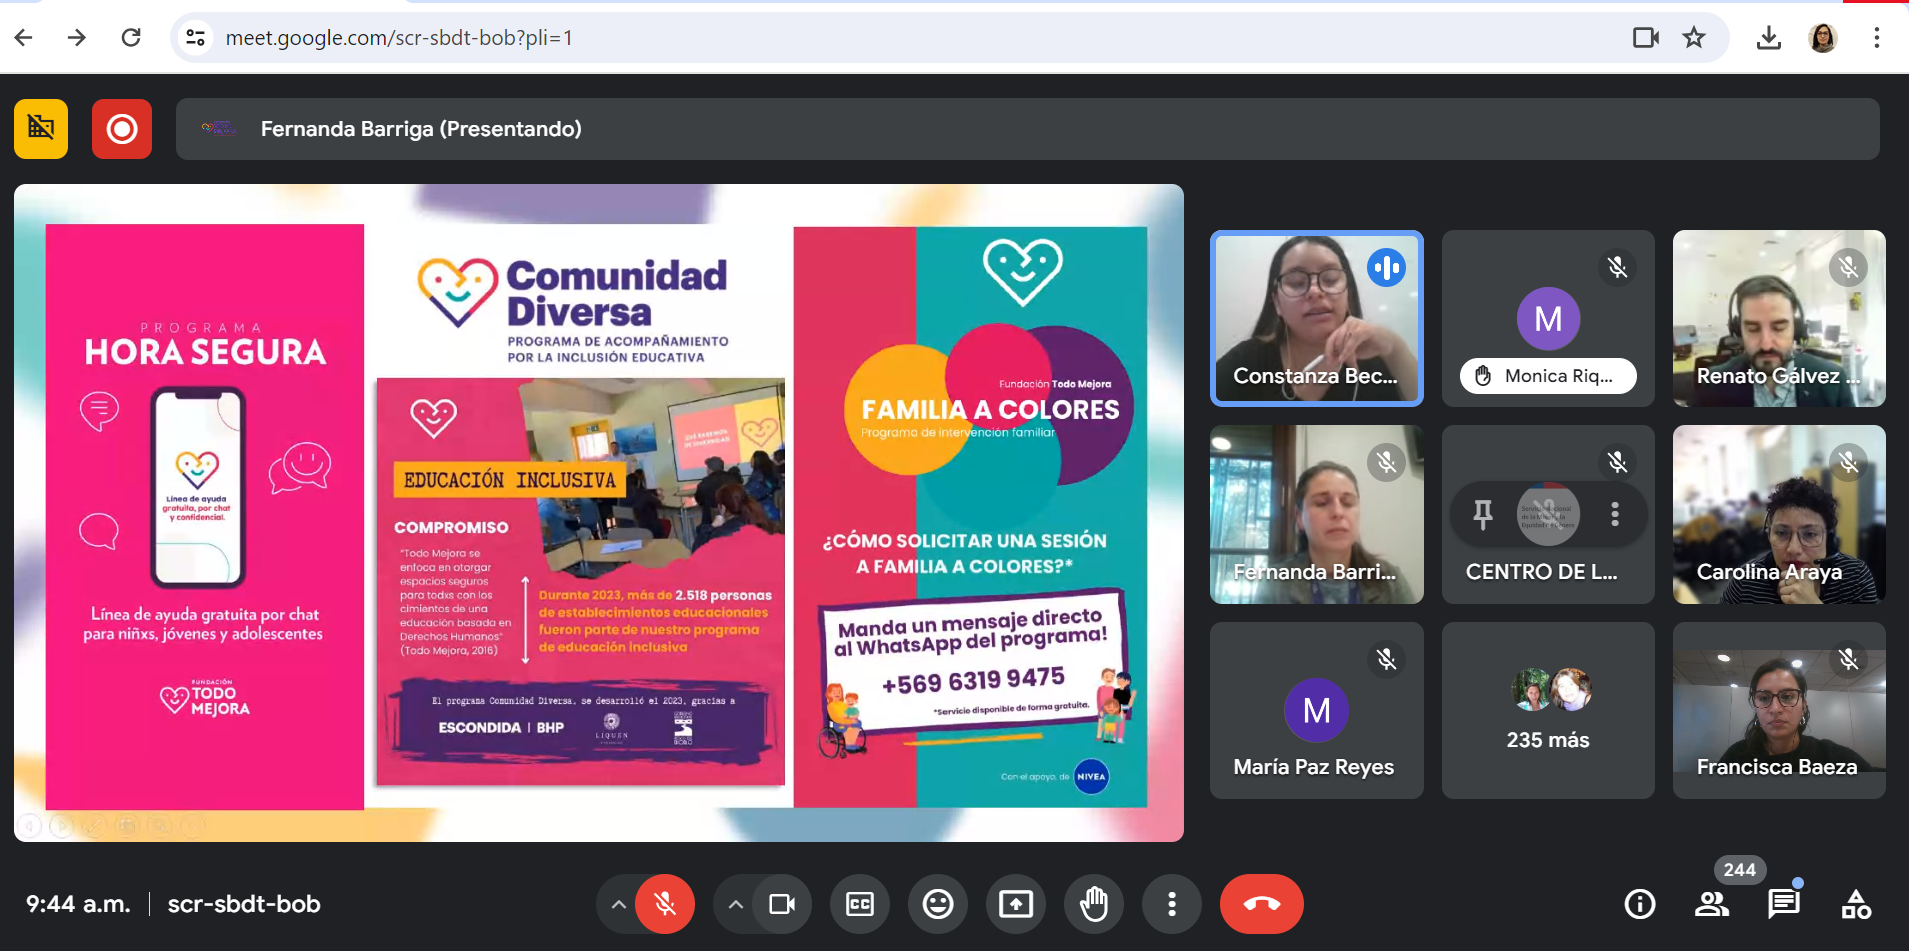Click muted mic icon on Monica's tile
1909x951 pixels.
pyautogui.click(x=1617, y=268)
